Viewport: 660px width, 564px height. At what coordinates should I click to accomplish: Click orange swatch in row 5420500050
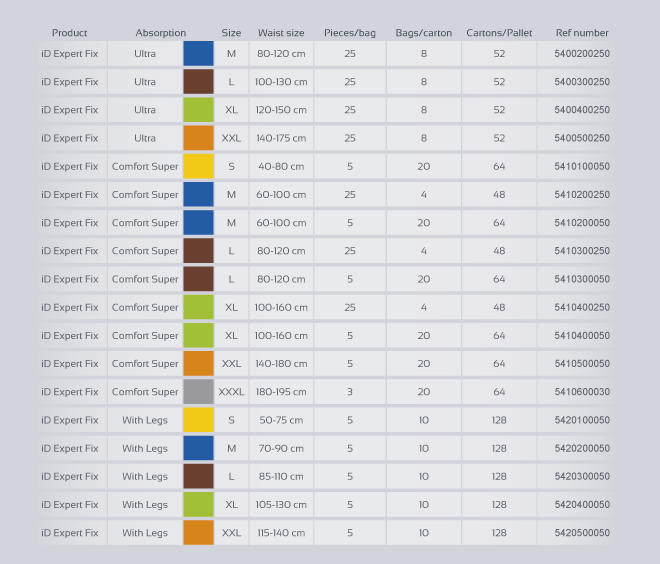tap(198, 533)
